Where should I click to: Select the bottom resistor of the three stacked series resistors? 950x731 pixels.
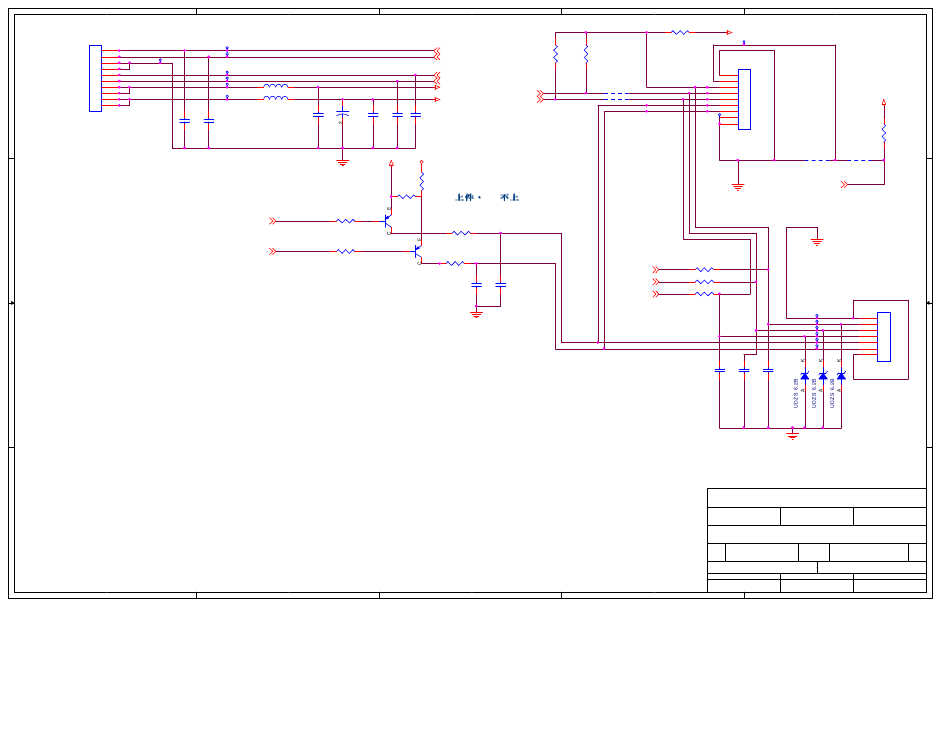click(704, 294)
